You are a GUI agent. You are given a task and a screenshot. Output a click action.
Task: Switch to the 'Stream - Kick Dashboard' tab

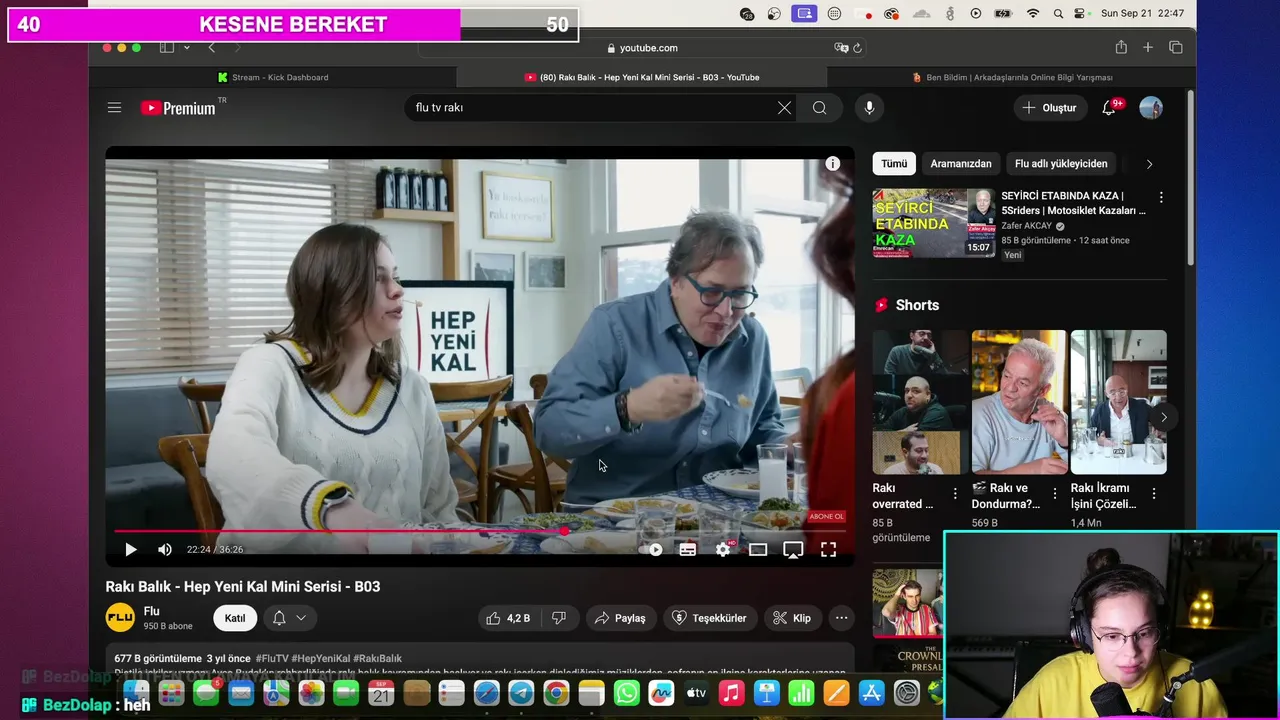[273, 77]
